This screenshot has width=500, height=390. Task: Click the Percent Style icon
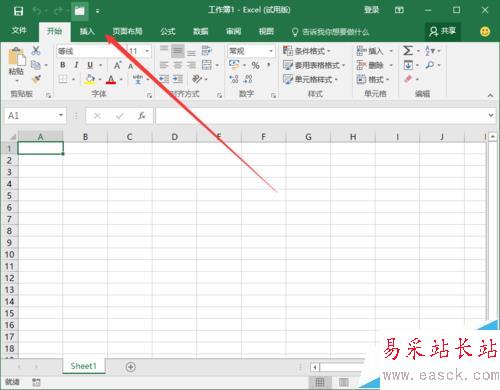pos(255,65)
